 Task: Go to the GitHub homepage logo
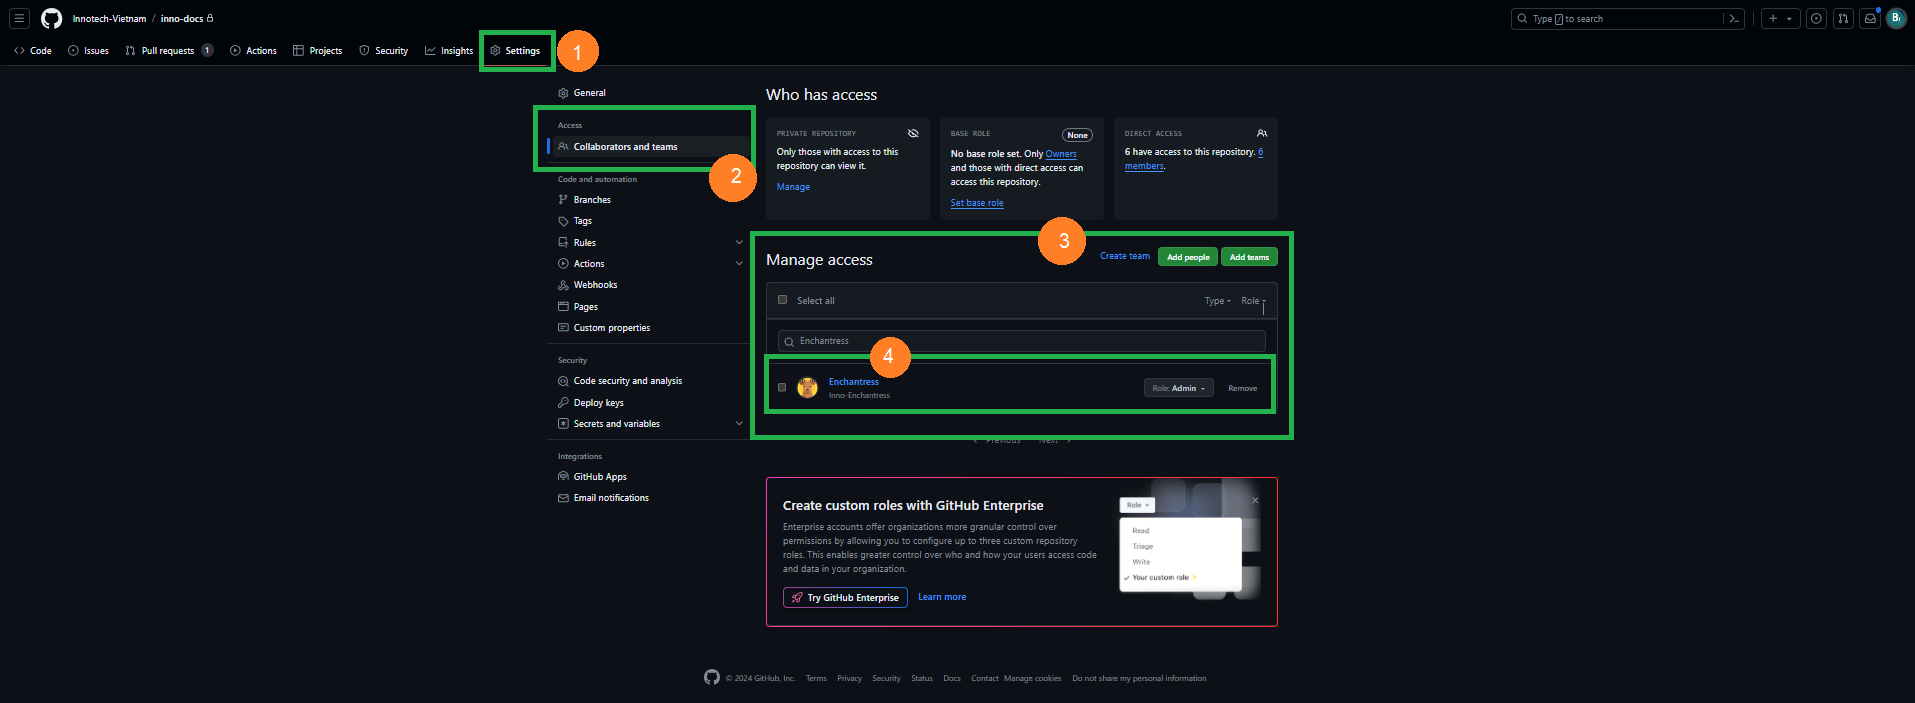click(51, 18)
